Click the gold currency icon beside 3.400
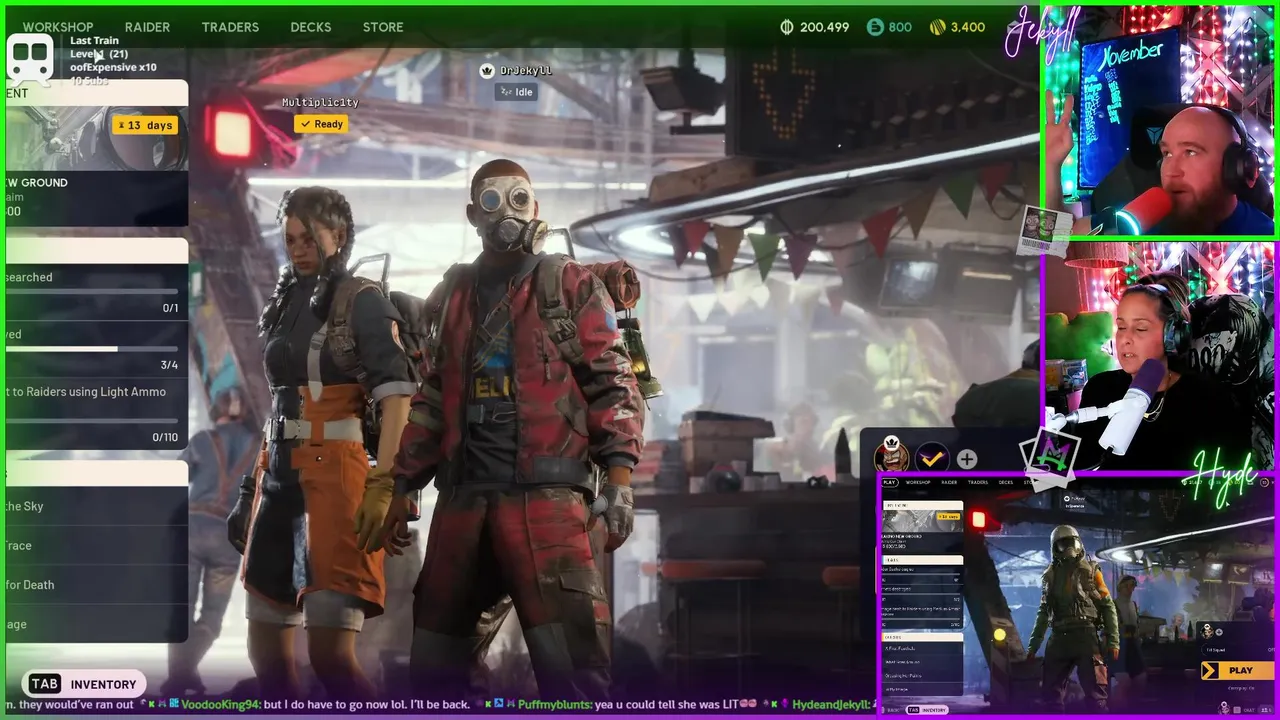Image resolution: width=1280 pixels, height=720 pixels. pyautogui.click(x=937, y=27)
